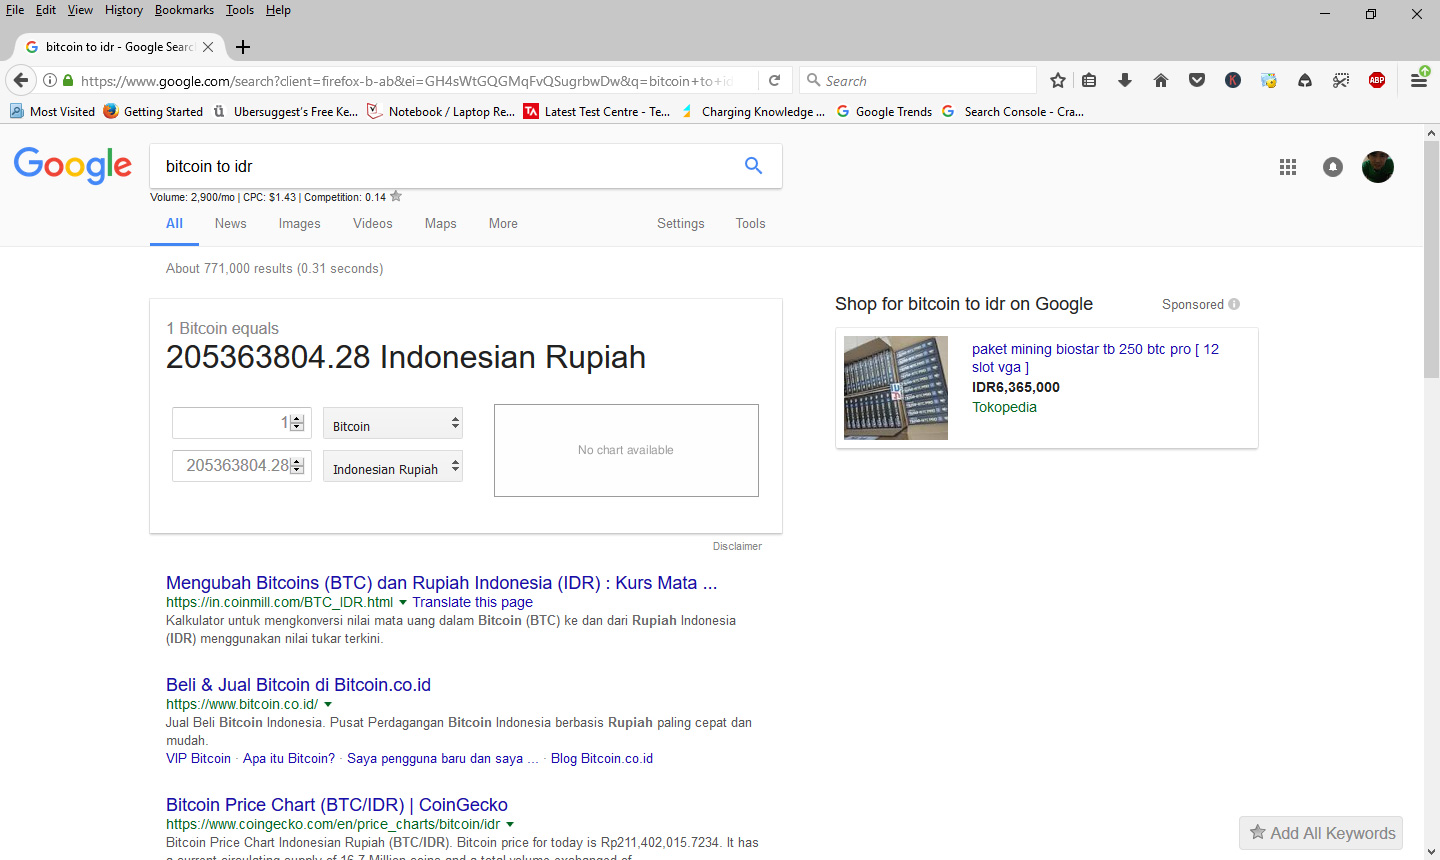
Task: Switch to the Videos results tab
Action: point(373,223)
